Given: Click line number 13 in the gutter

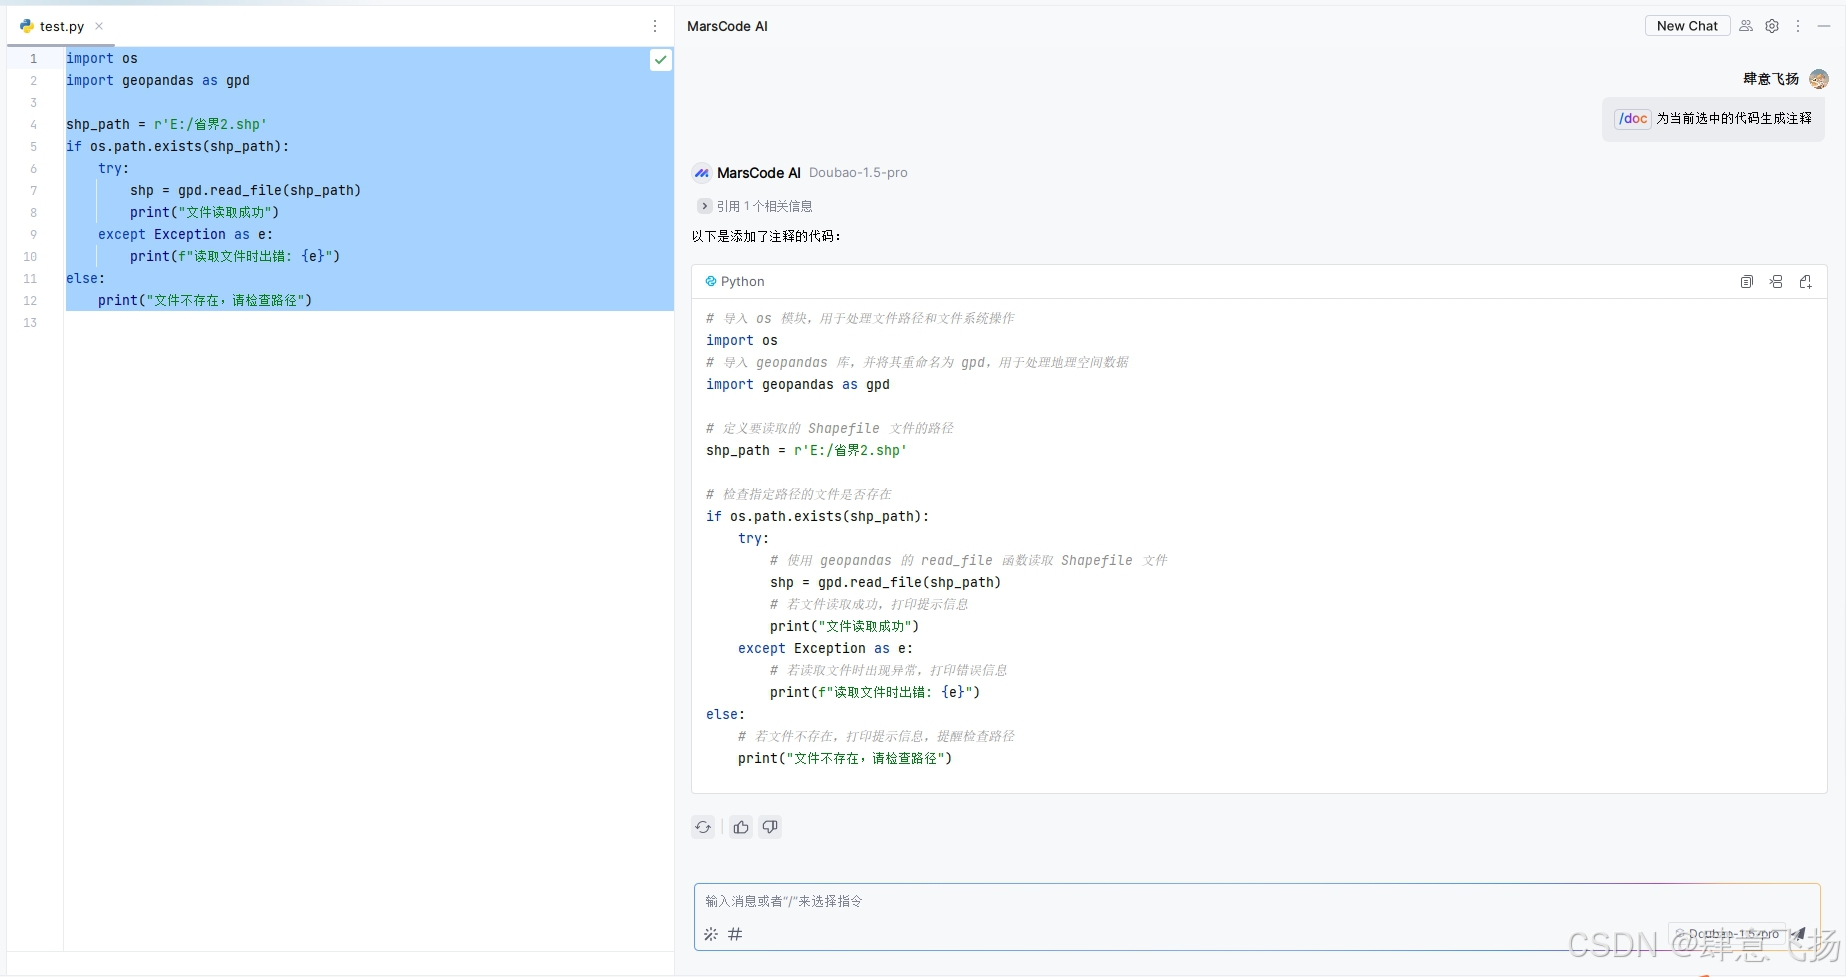Looking at the screenshot, I should point(30,323).
